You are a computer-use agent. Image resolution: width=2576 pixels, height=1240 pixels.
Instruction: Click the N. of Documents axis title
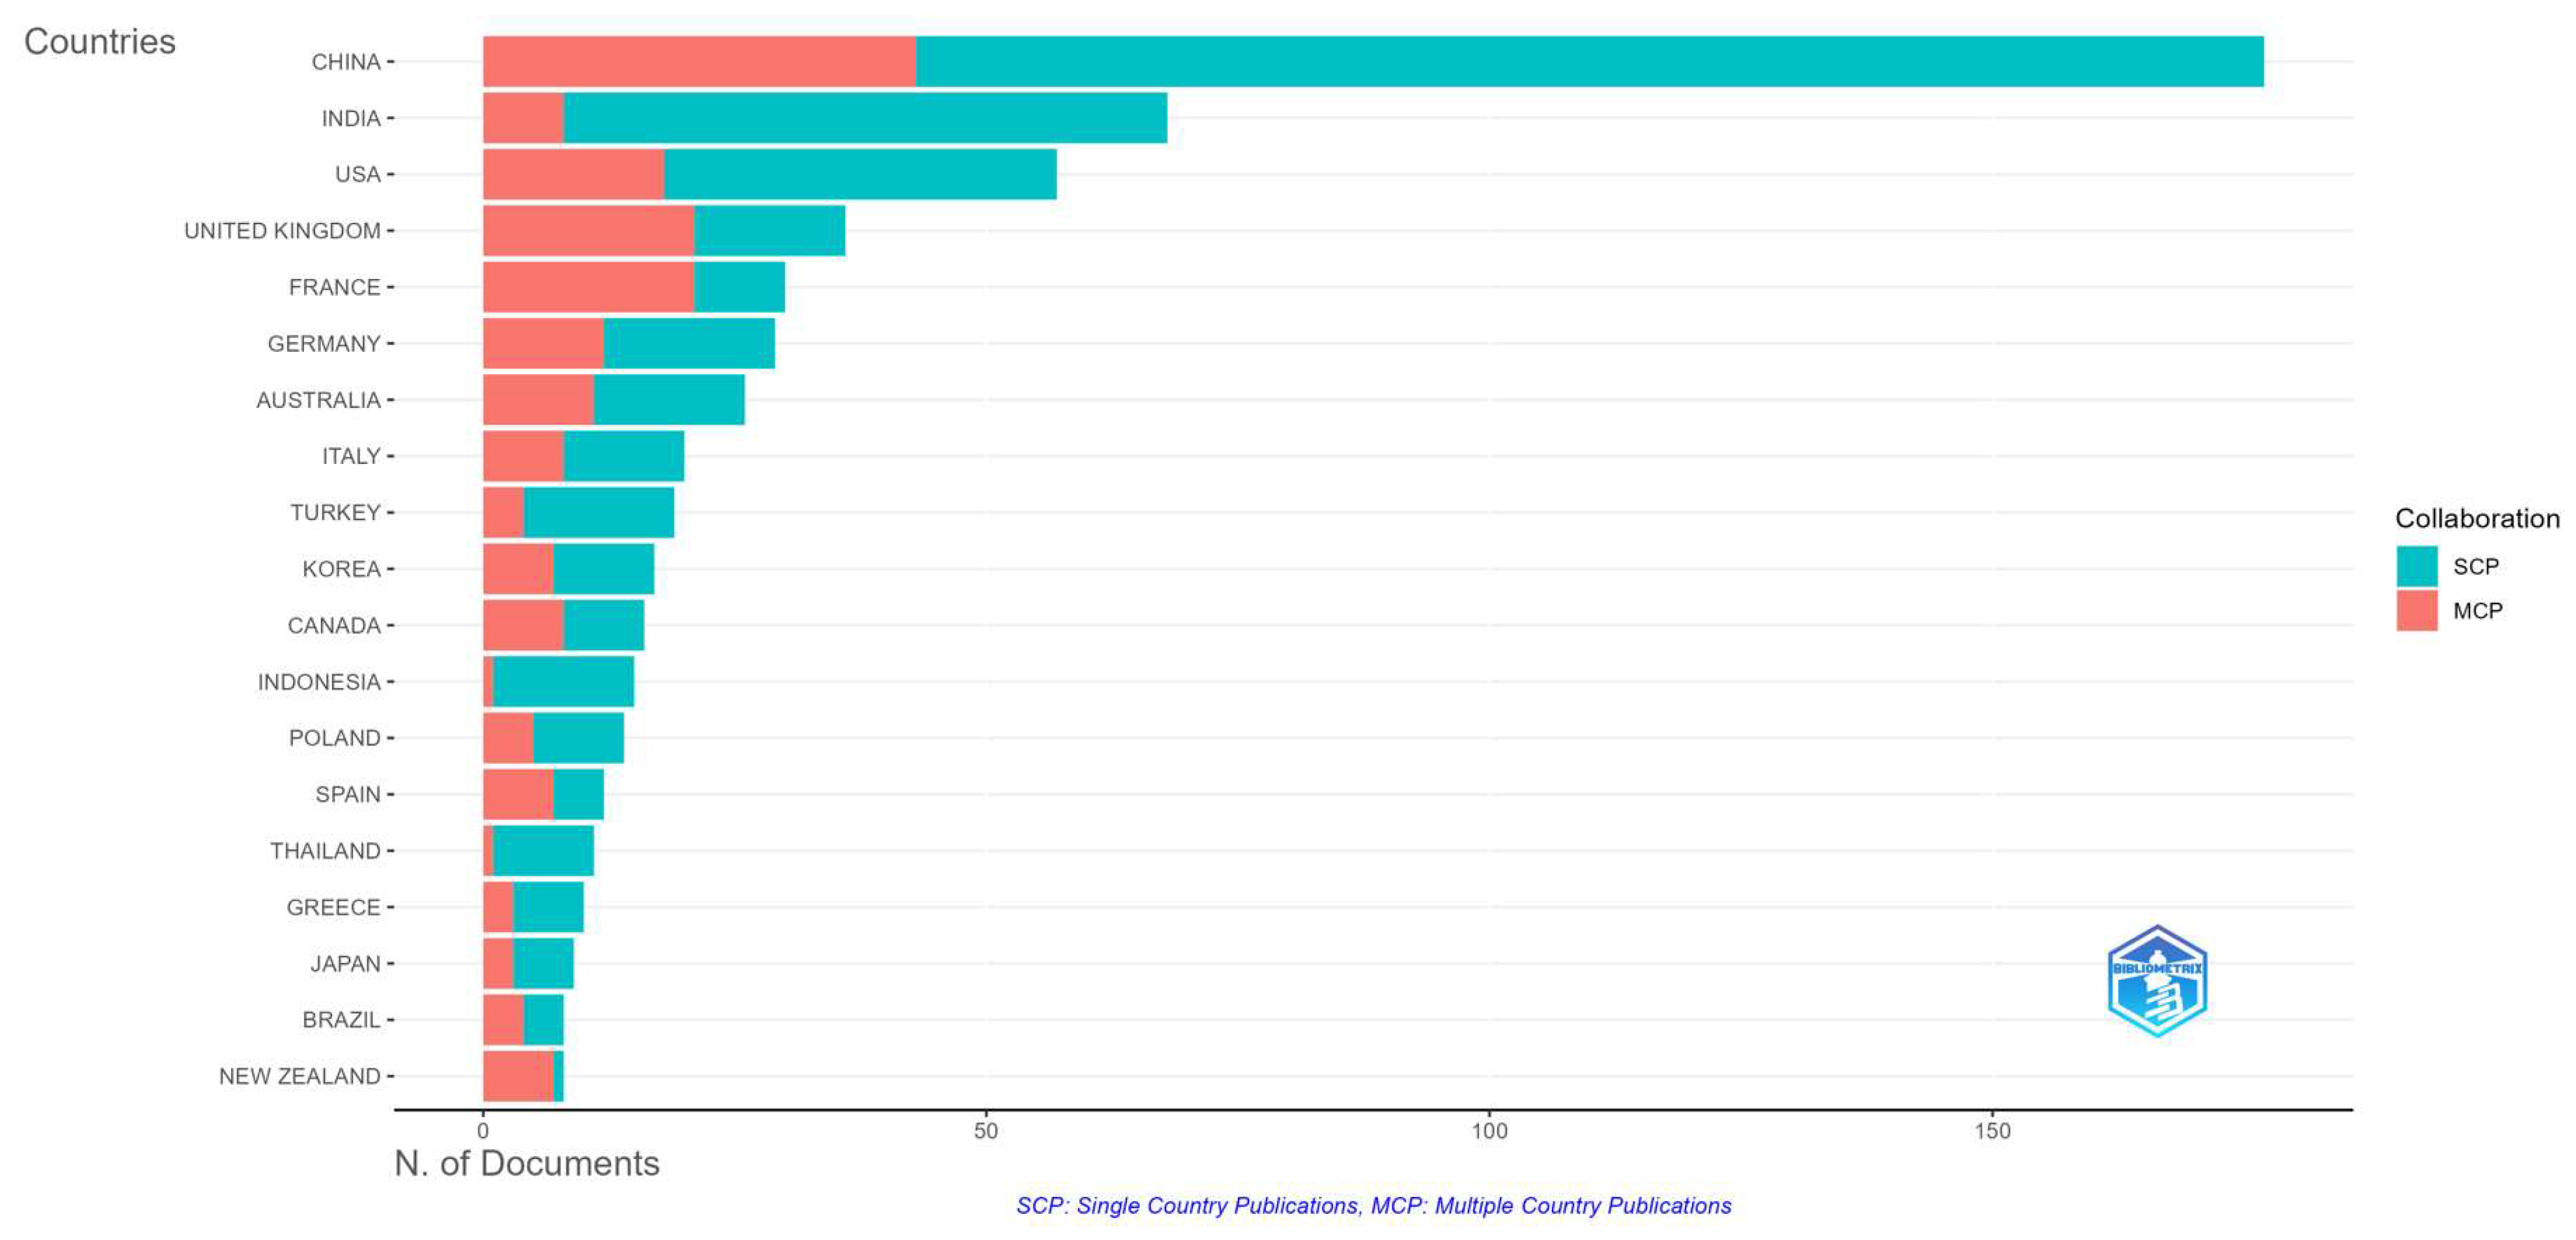(526, 1163)
